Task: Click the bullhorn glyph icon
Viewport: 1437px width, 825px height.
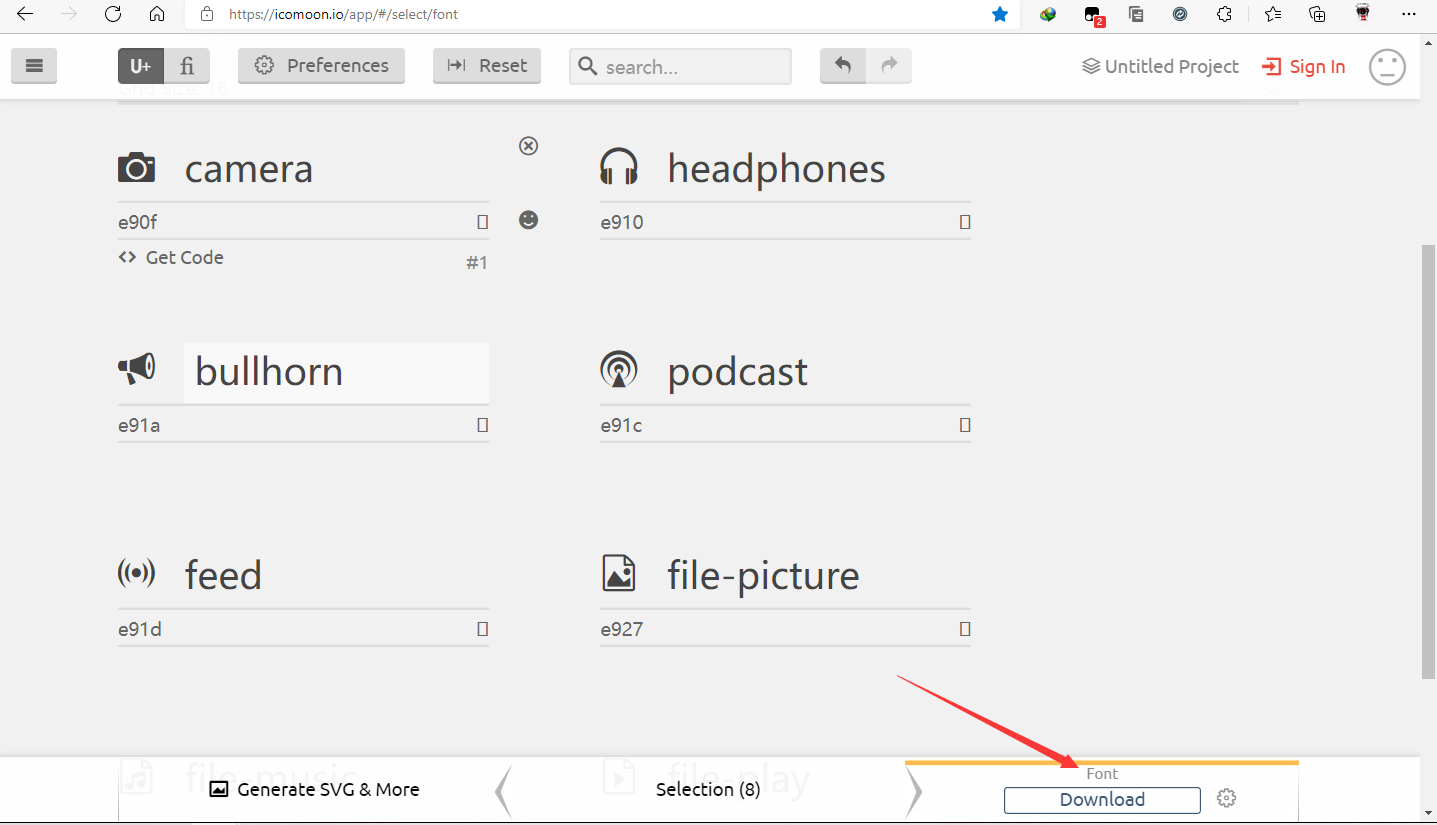Action: [x=137, y=369]
